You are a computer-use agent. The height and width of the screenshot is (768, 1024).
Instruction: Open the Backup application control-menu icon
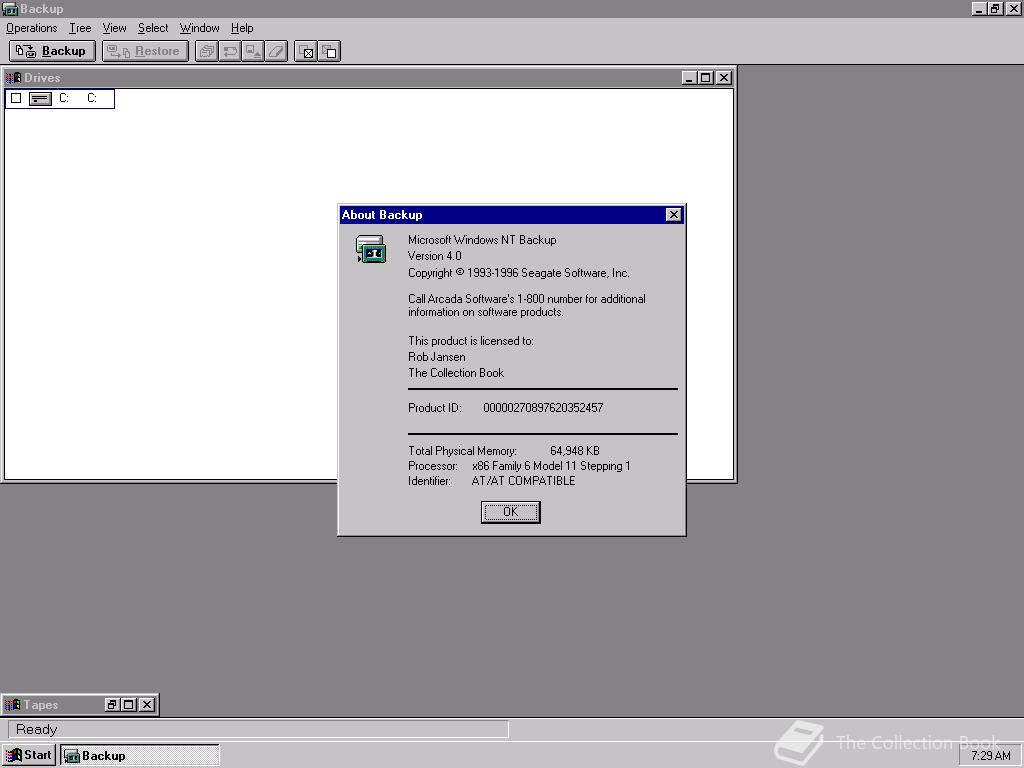[x=9, y=8]
